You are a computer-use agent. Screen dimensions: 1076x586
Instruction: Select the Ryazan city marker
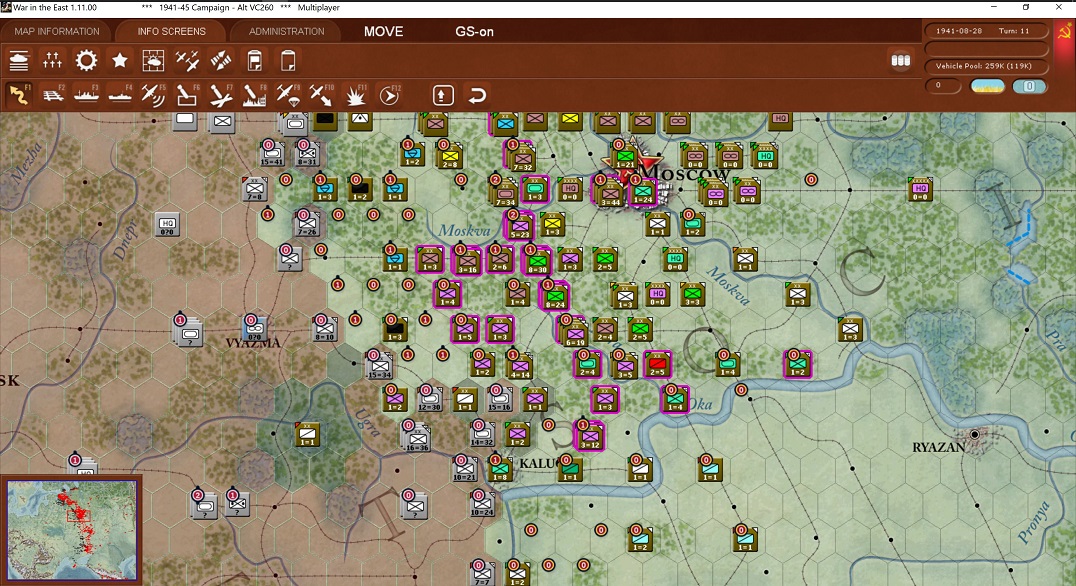pyautogui.click(x=974, y=434)
